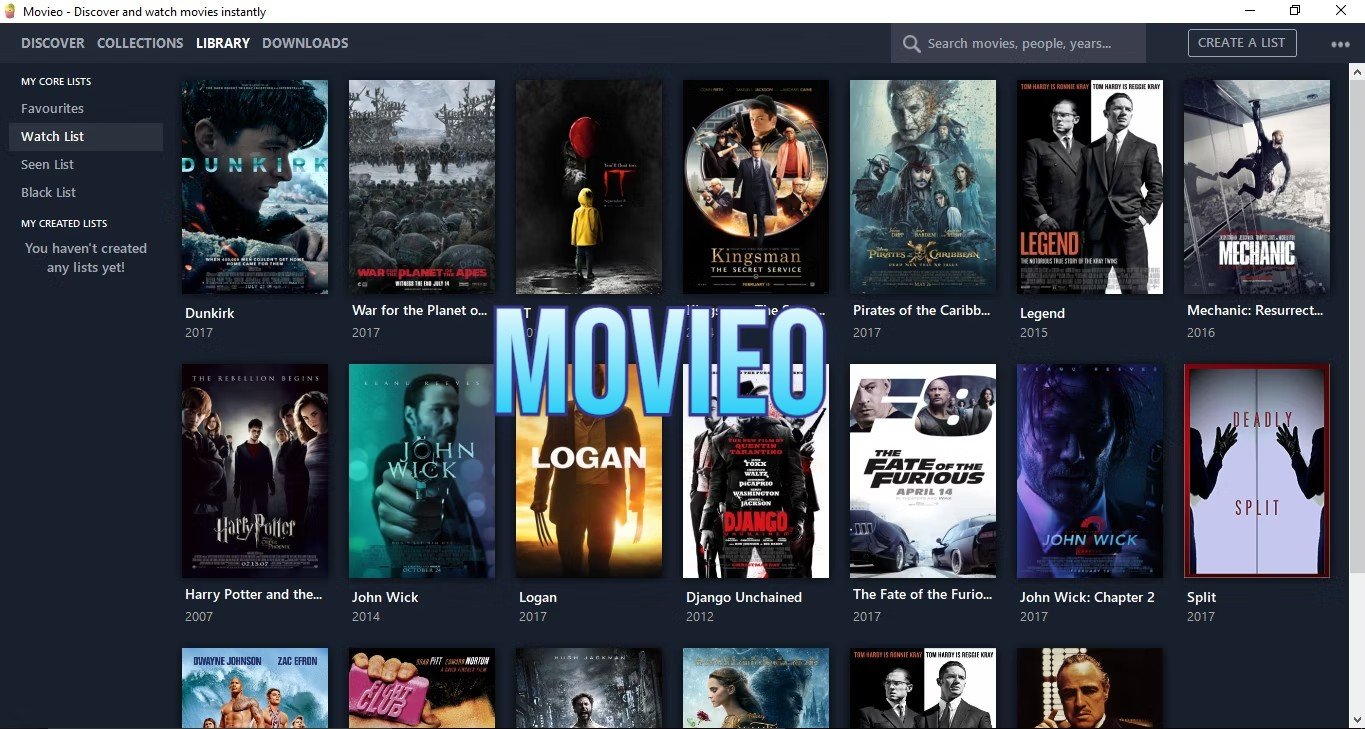This screenshot has height=729, width=1365.
Task: Go to the Downloads tab
Action: [x=305, y=43]
